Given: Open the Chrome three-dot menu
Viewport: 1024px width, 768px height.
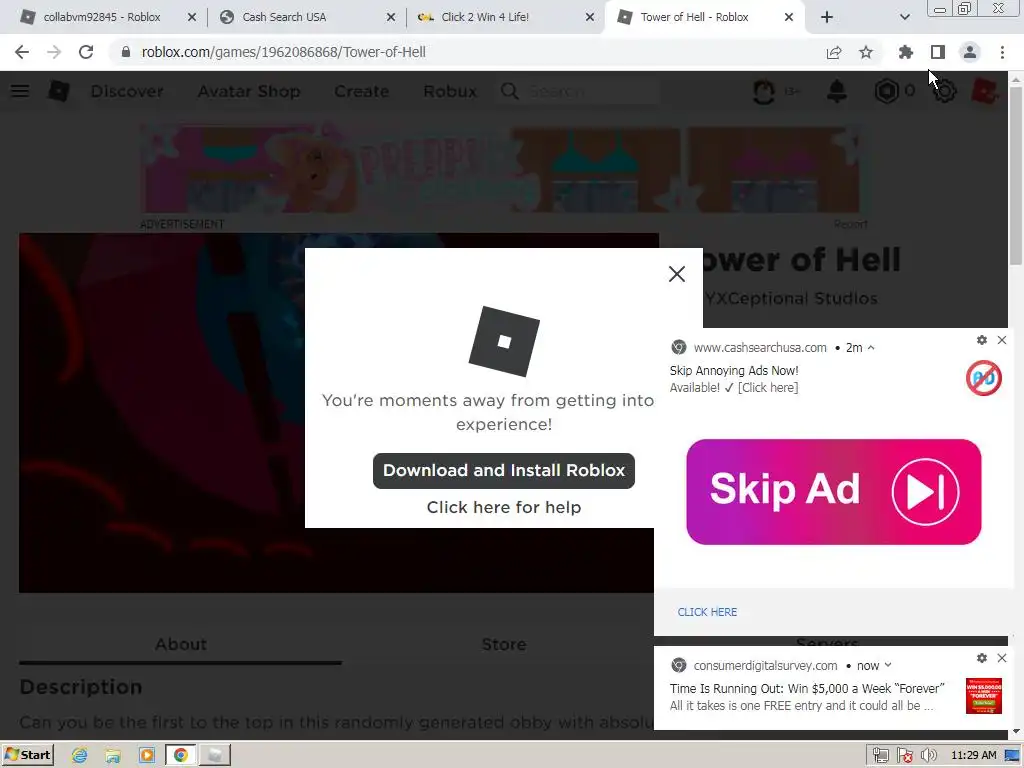Looking at the screenshot, I should pyautogui.click(x=1002, y=52).
